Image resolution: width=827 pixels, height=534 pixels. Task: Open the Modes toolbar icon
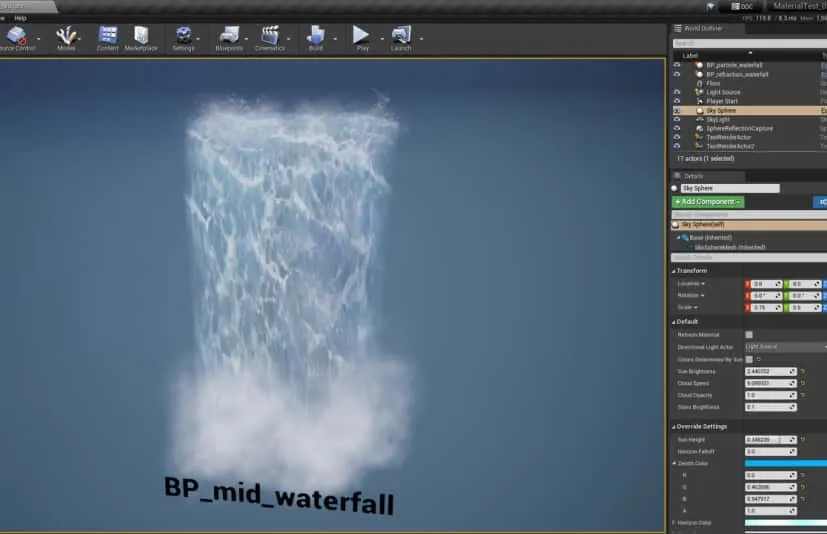click(66, 36)
